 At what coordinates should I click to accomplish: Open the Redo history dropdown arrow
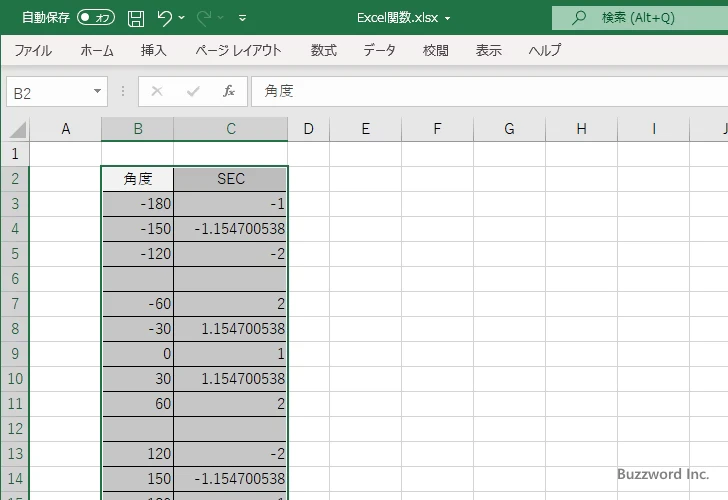pyautogui.click(x=221, y=18)
